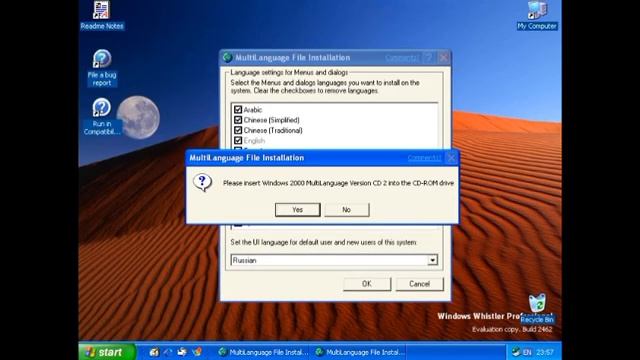Uncheck the Arabic language checkbox
This screenshot has height=360, width=640.
point(238,109)
